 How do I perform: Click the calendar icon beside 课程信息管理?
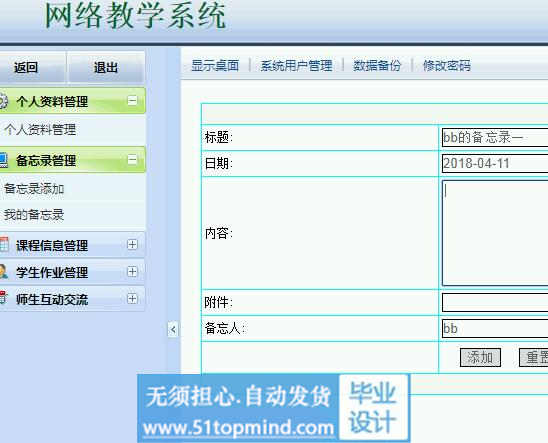click(4, 245)
